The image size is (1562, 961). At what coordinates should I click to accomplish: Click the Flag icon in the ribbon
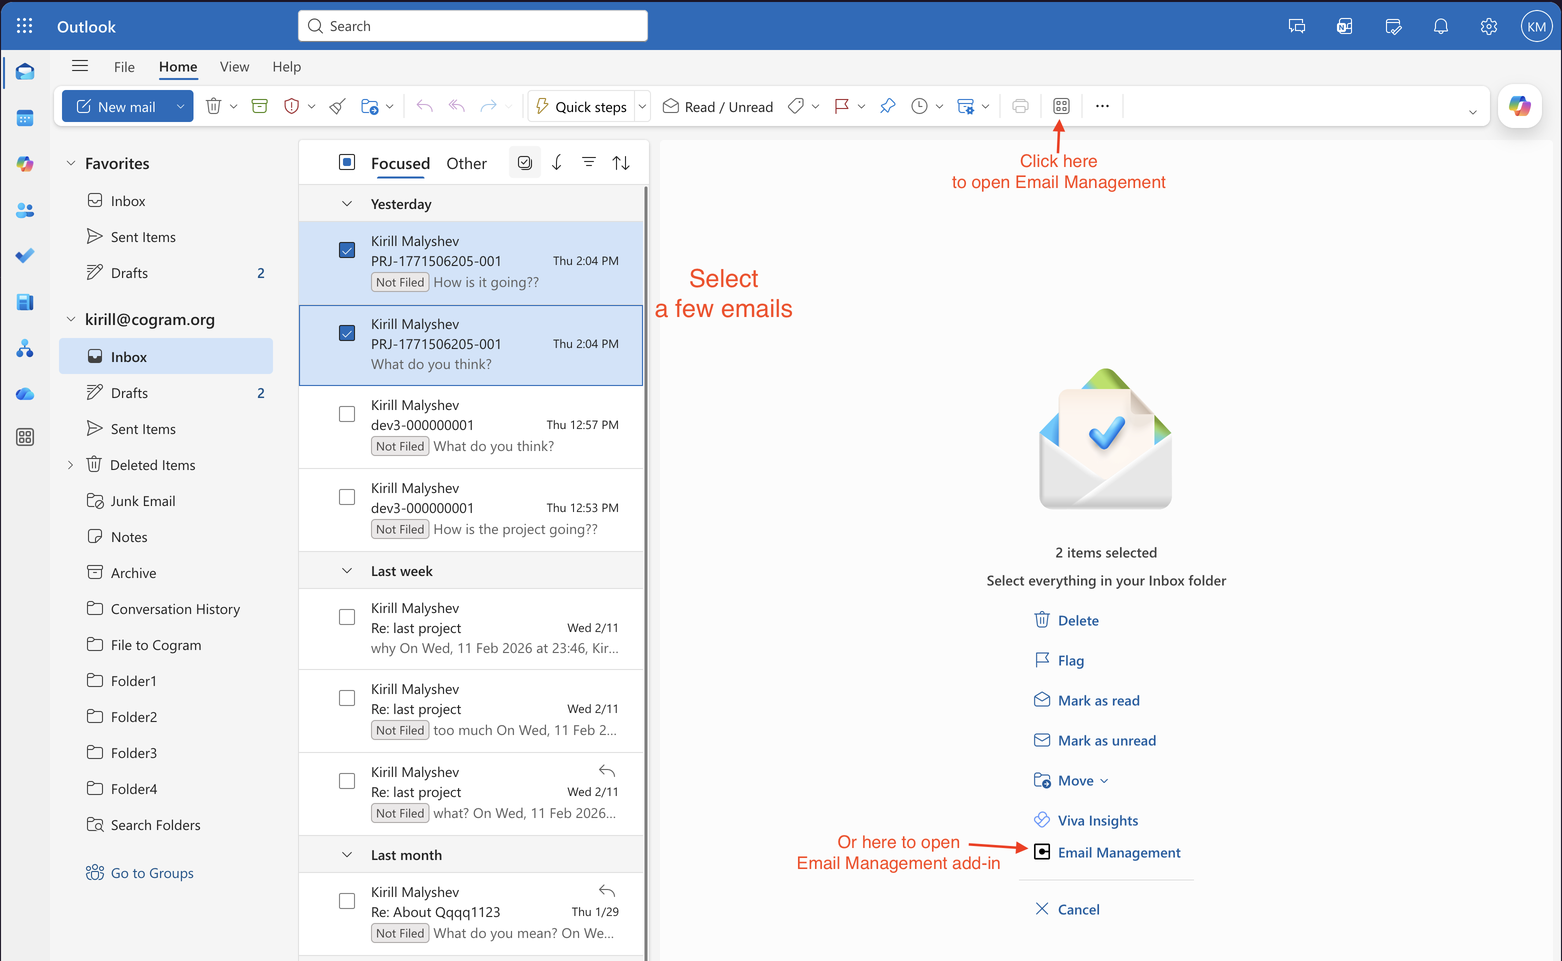point(842,106)
